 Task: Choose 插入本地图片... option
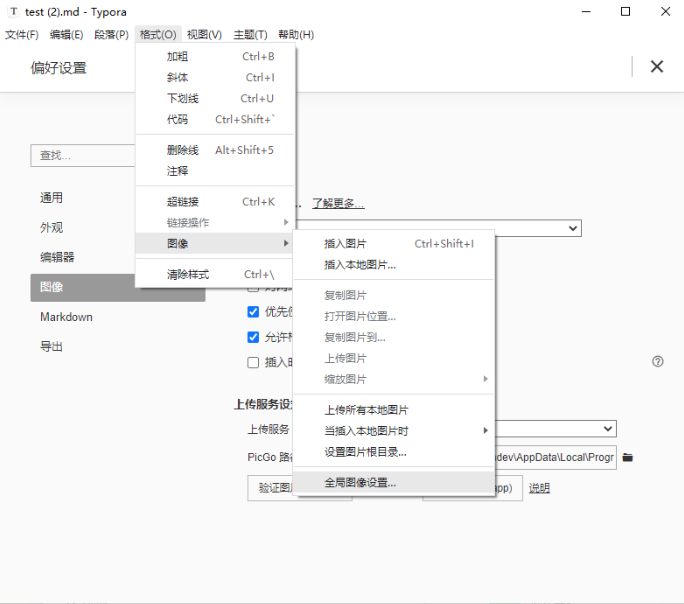pos(394,265)
